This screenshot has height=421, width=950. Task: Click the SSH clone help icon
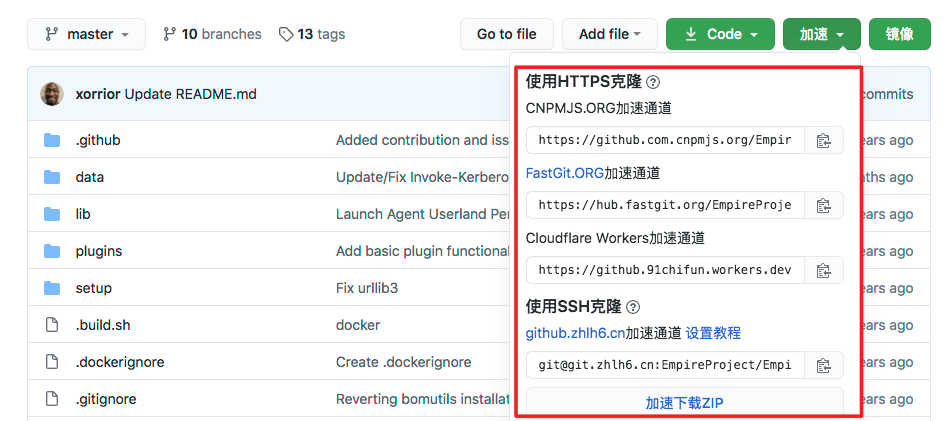click(x=633, y=307)
